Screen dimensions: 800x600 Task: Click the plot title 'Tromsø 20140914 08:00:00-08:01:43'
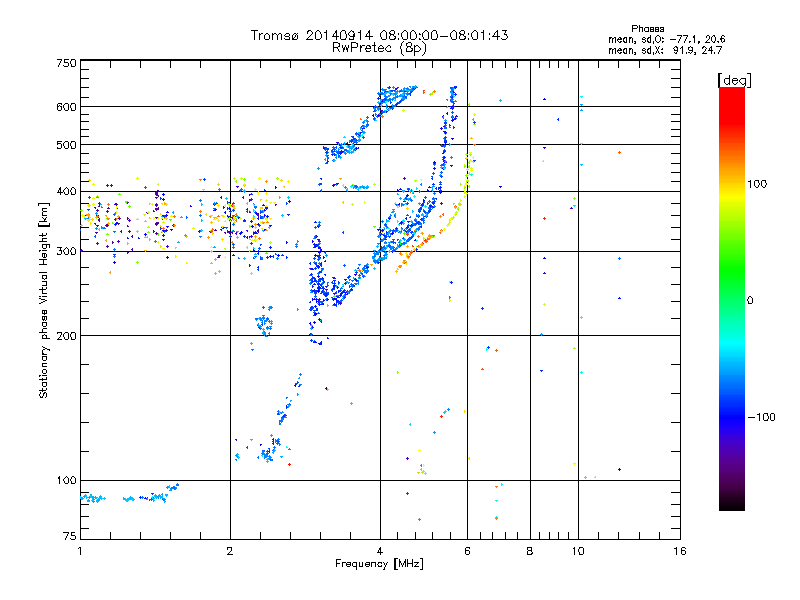379,35
